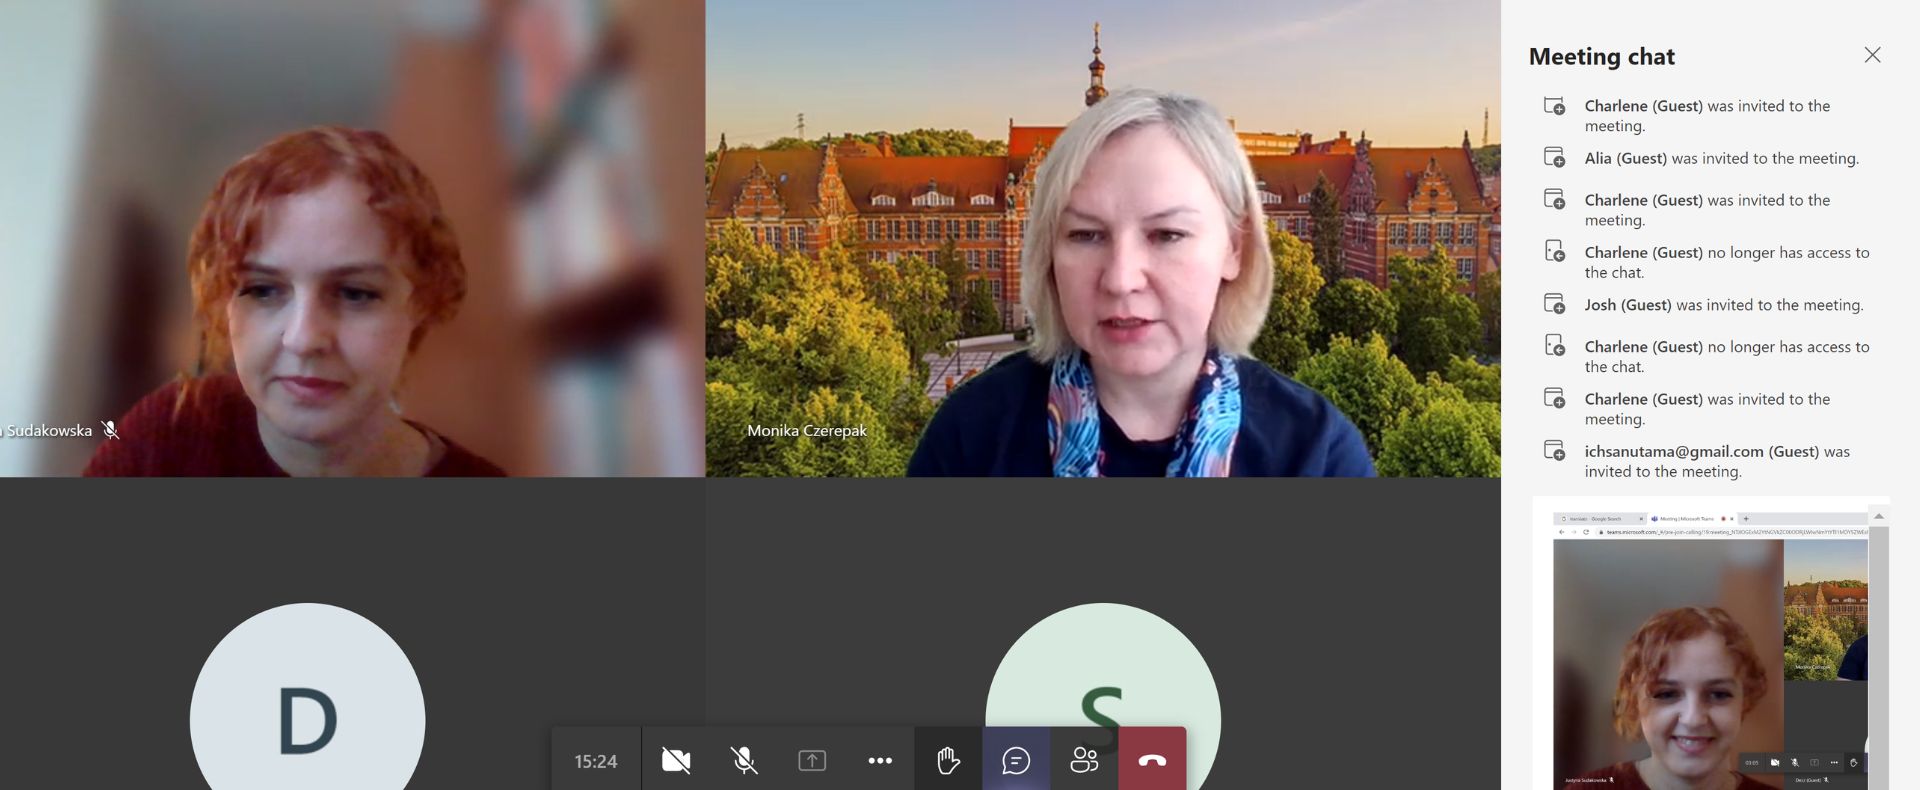Click the Monika Czerepak name label
Viewport: 1920px width, 790px height.
coord(807,431)
